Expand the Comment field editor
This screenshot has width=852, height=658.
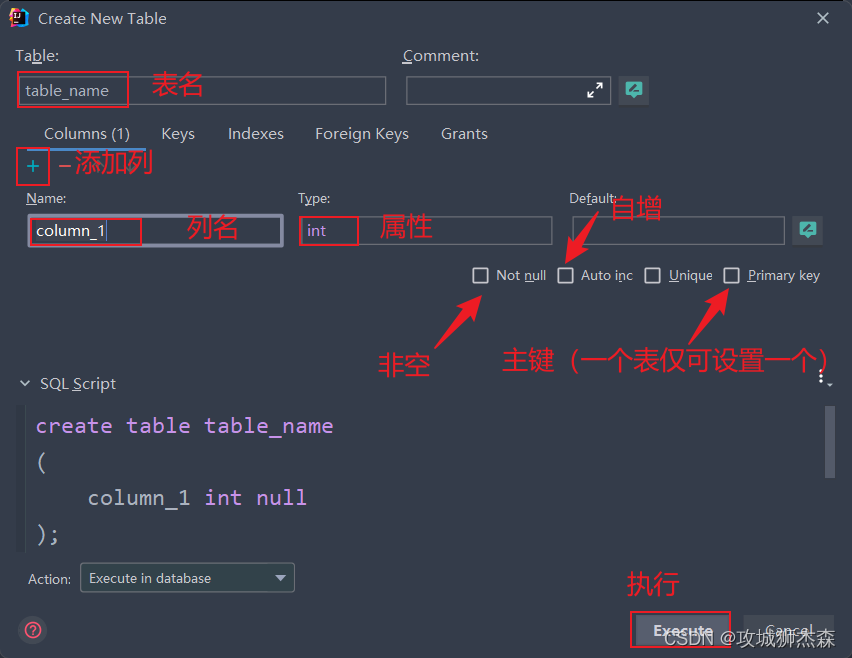pyautogui.click(x=595, y=90)
